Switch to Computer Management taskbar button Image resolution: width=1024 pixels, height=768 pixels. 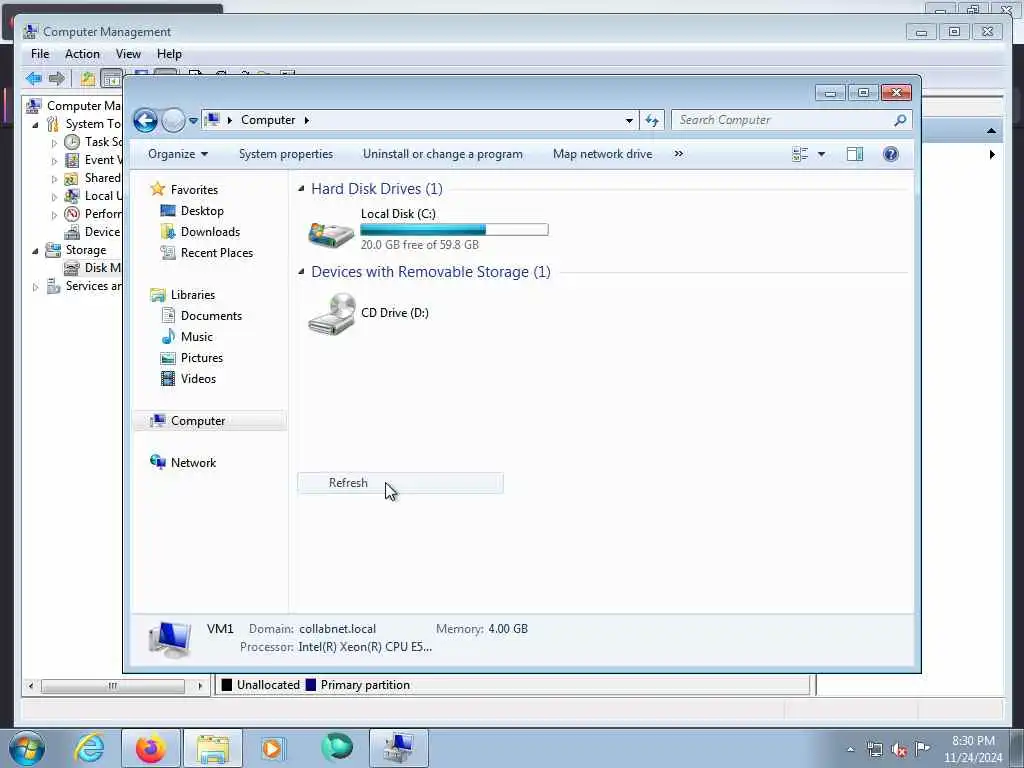398,748
